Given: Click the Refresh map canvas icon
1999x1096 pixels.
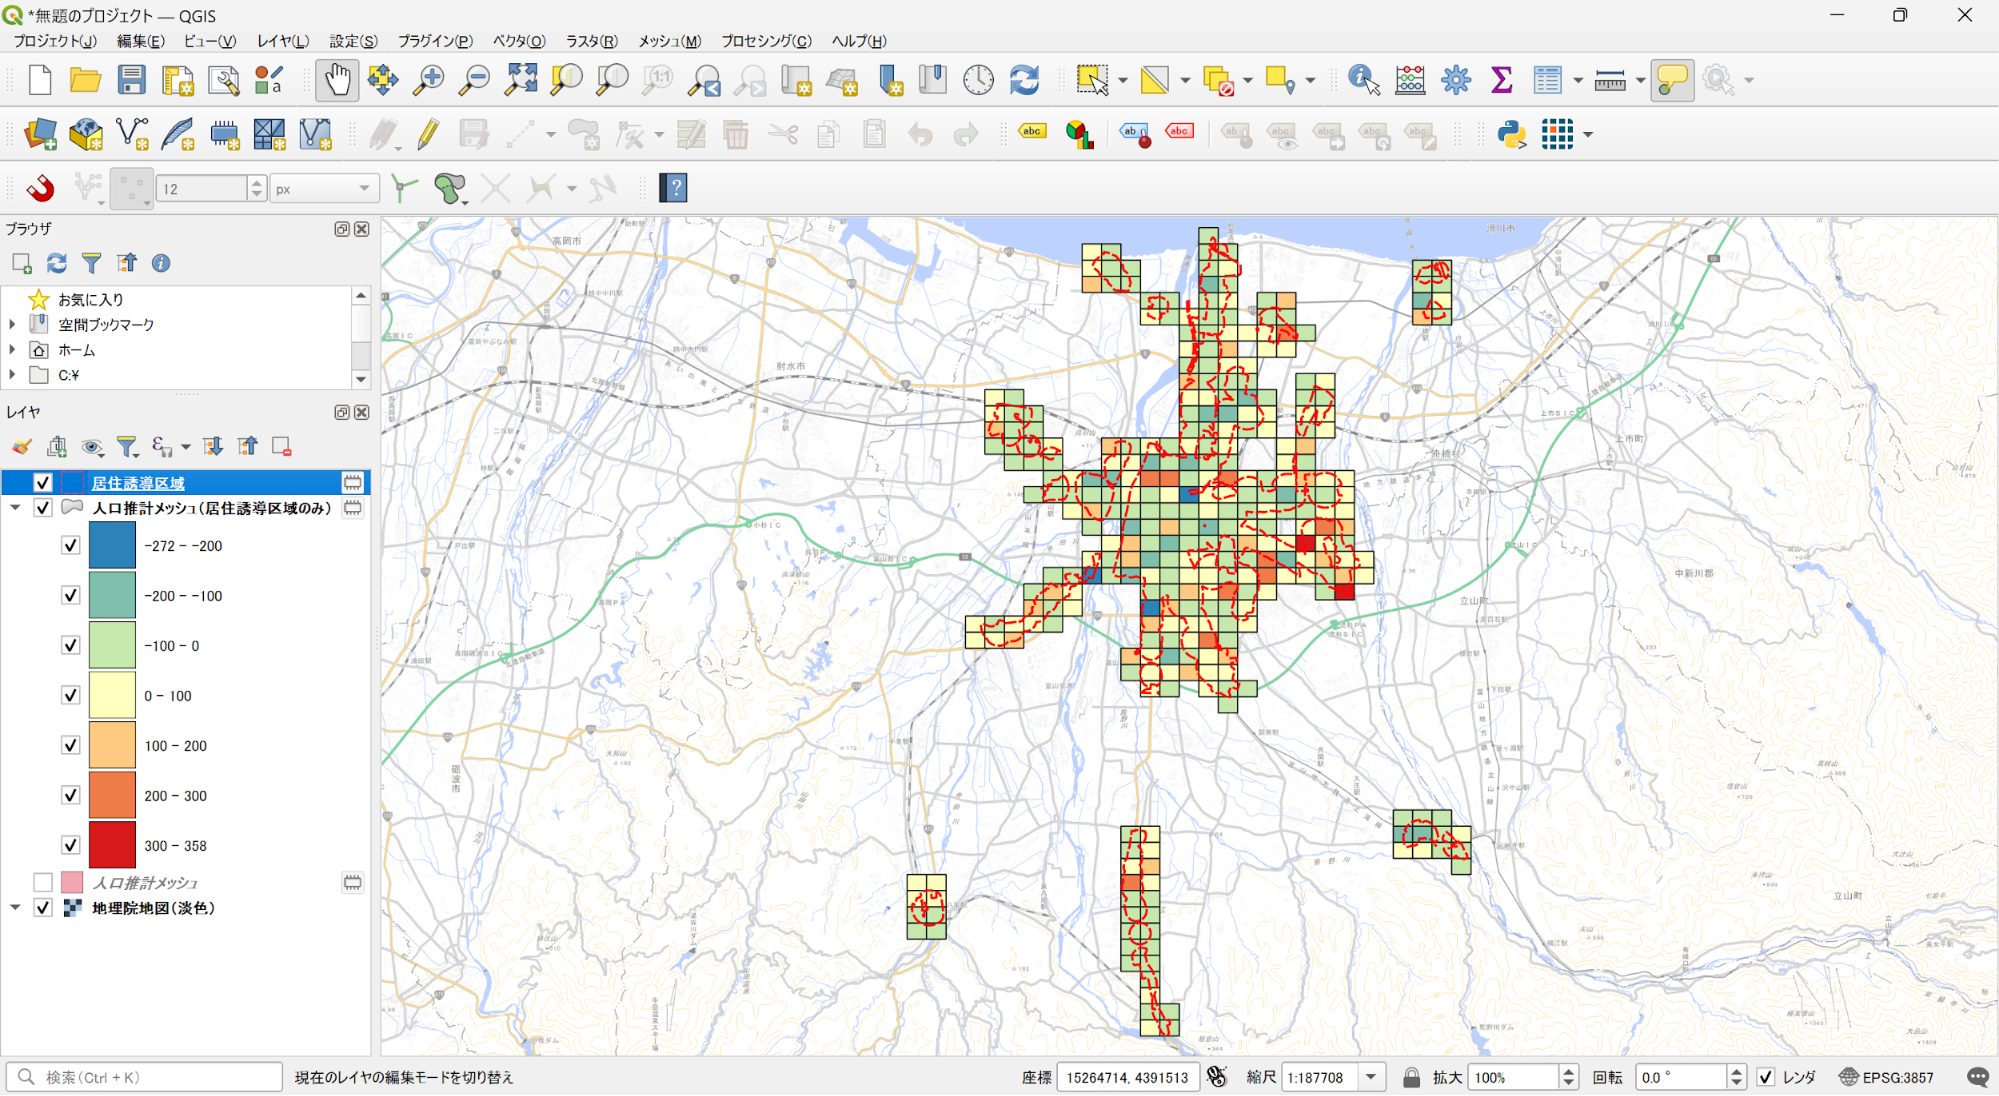Looking at the screenshot, I should click(1024, 80).
